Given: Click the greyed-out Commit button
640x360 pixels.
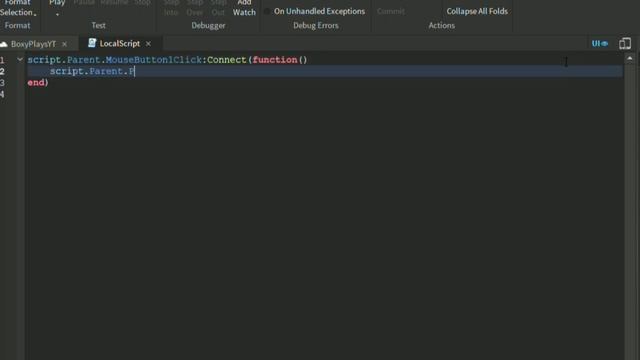Looking at the screenshot, I should click(x=391, y=11).
